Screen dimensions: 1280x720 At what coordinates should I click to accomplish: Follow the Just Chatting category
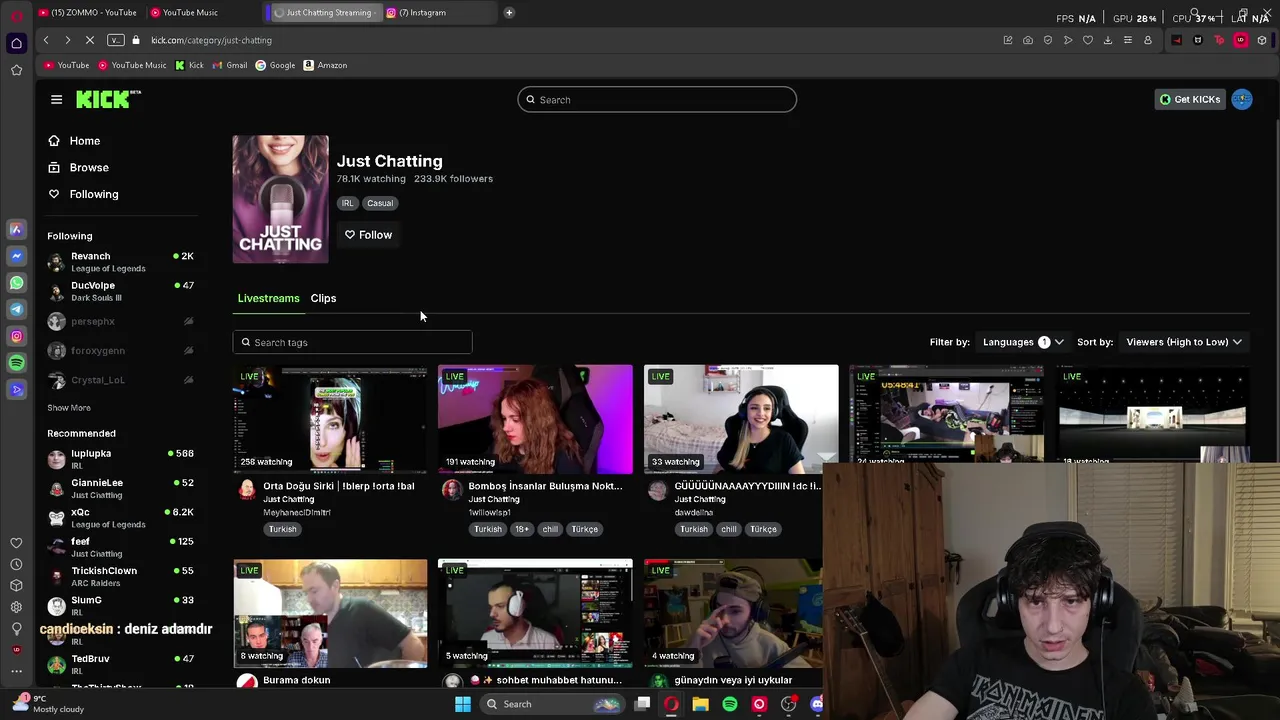[x=368, y=234]
